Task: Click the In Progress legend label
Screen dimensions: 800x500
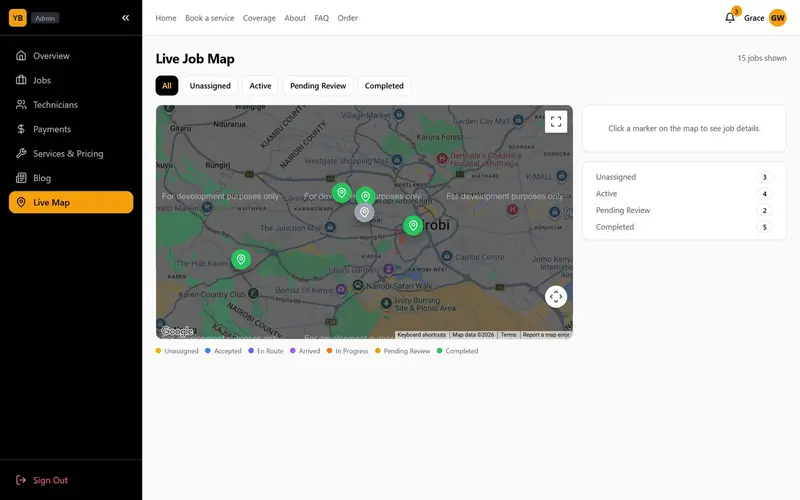Action: (352, 351)
